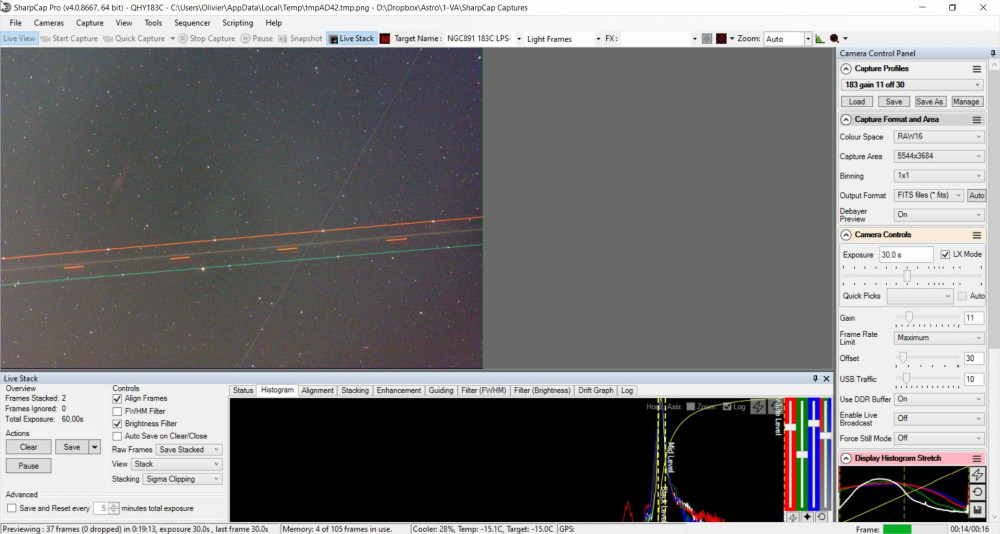
Task: Open the Capture menu
Action: tap(89, 23)
